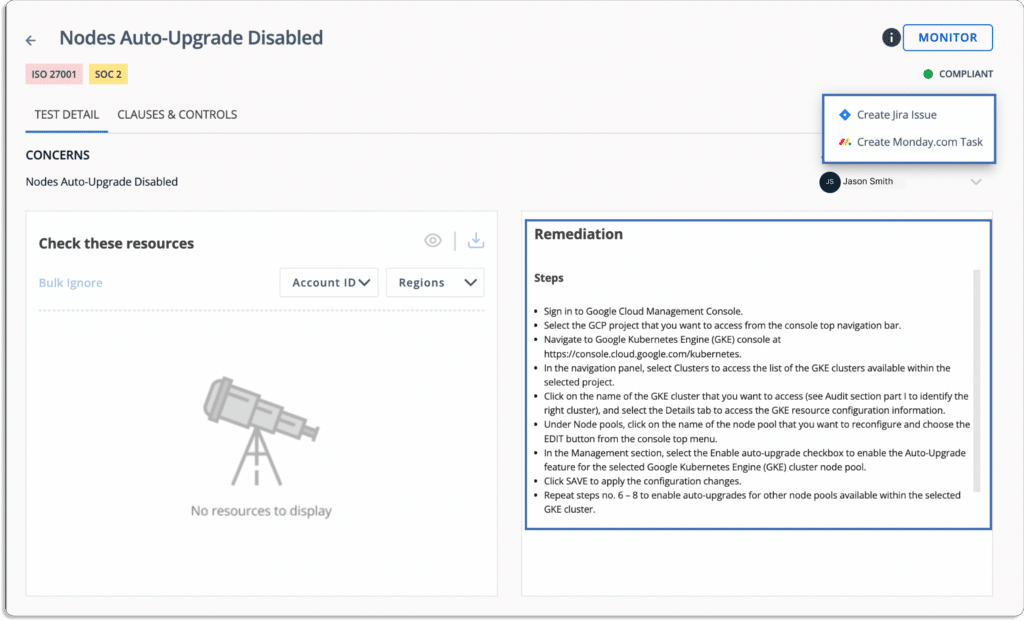The width and height of the screenshot is (1024, 621).
Task: Expand the Jason Smith assignee dropdown
Action: click(976, 182)
